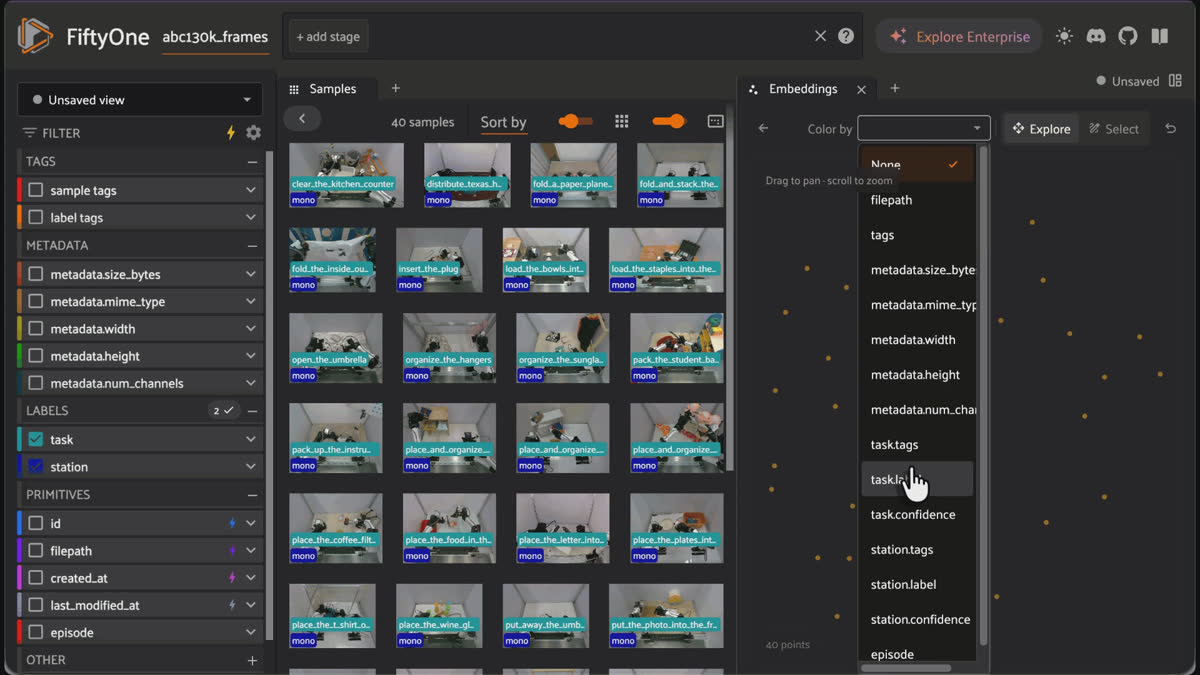
Task: Add a panel beside the Samples tab
Action: (395, 88)
